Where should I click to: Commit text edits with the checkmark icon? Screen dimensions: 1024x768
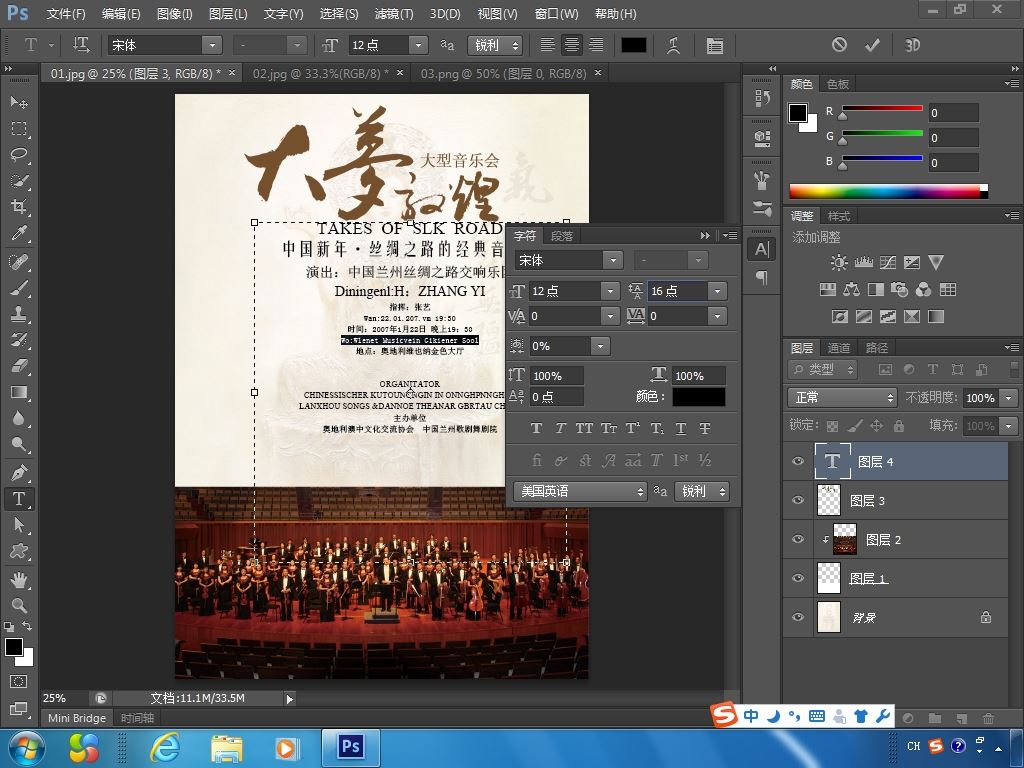pos(872,45)
